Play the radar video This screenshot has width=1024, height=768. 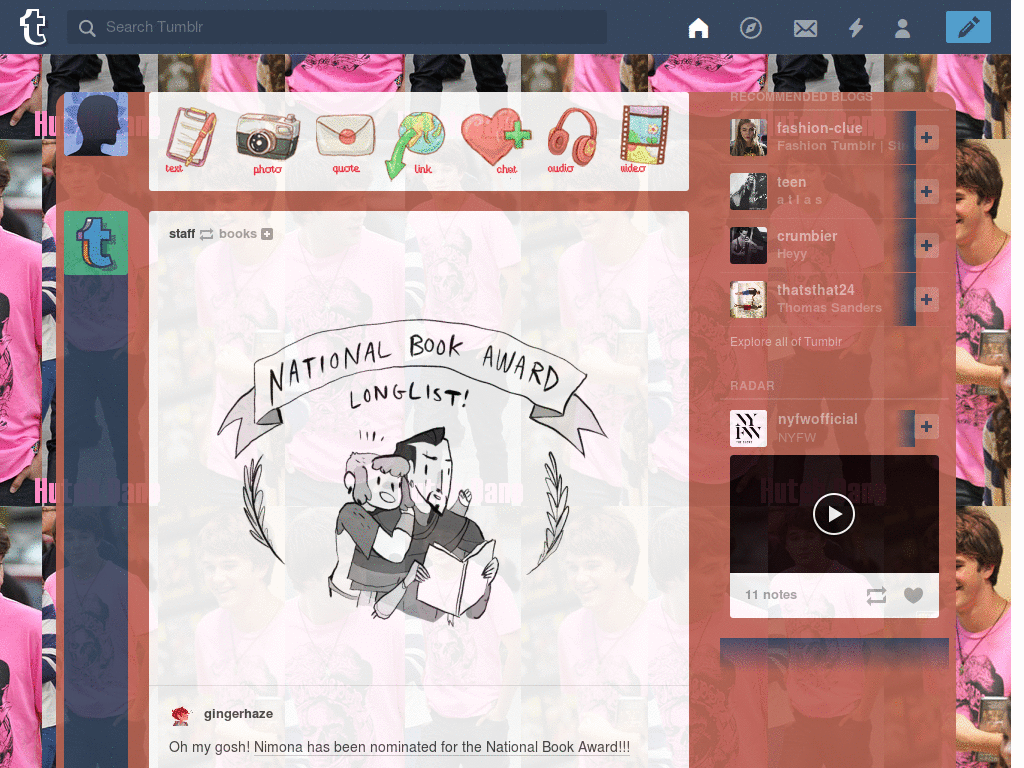pyautogui.click(x=834, y=515)
